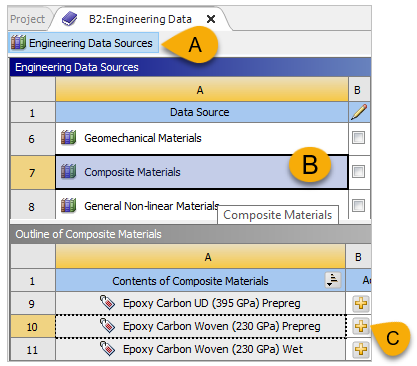This screenshot has width=417, height=366.
Task: Check the edit box for Composite Materials
Action: 358,171
